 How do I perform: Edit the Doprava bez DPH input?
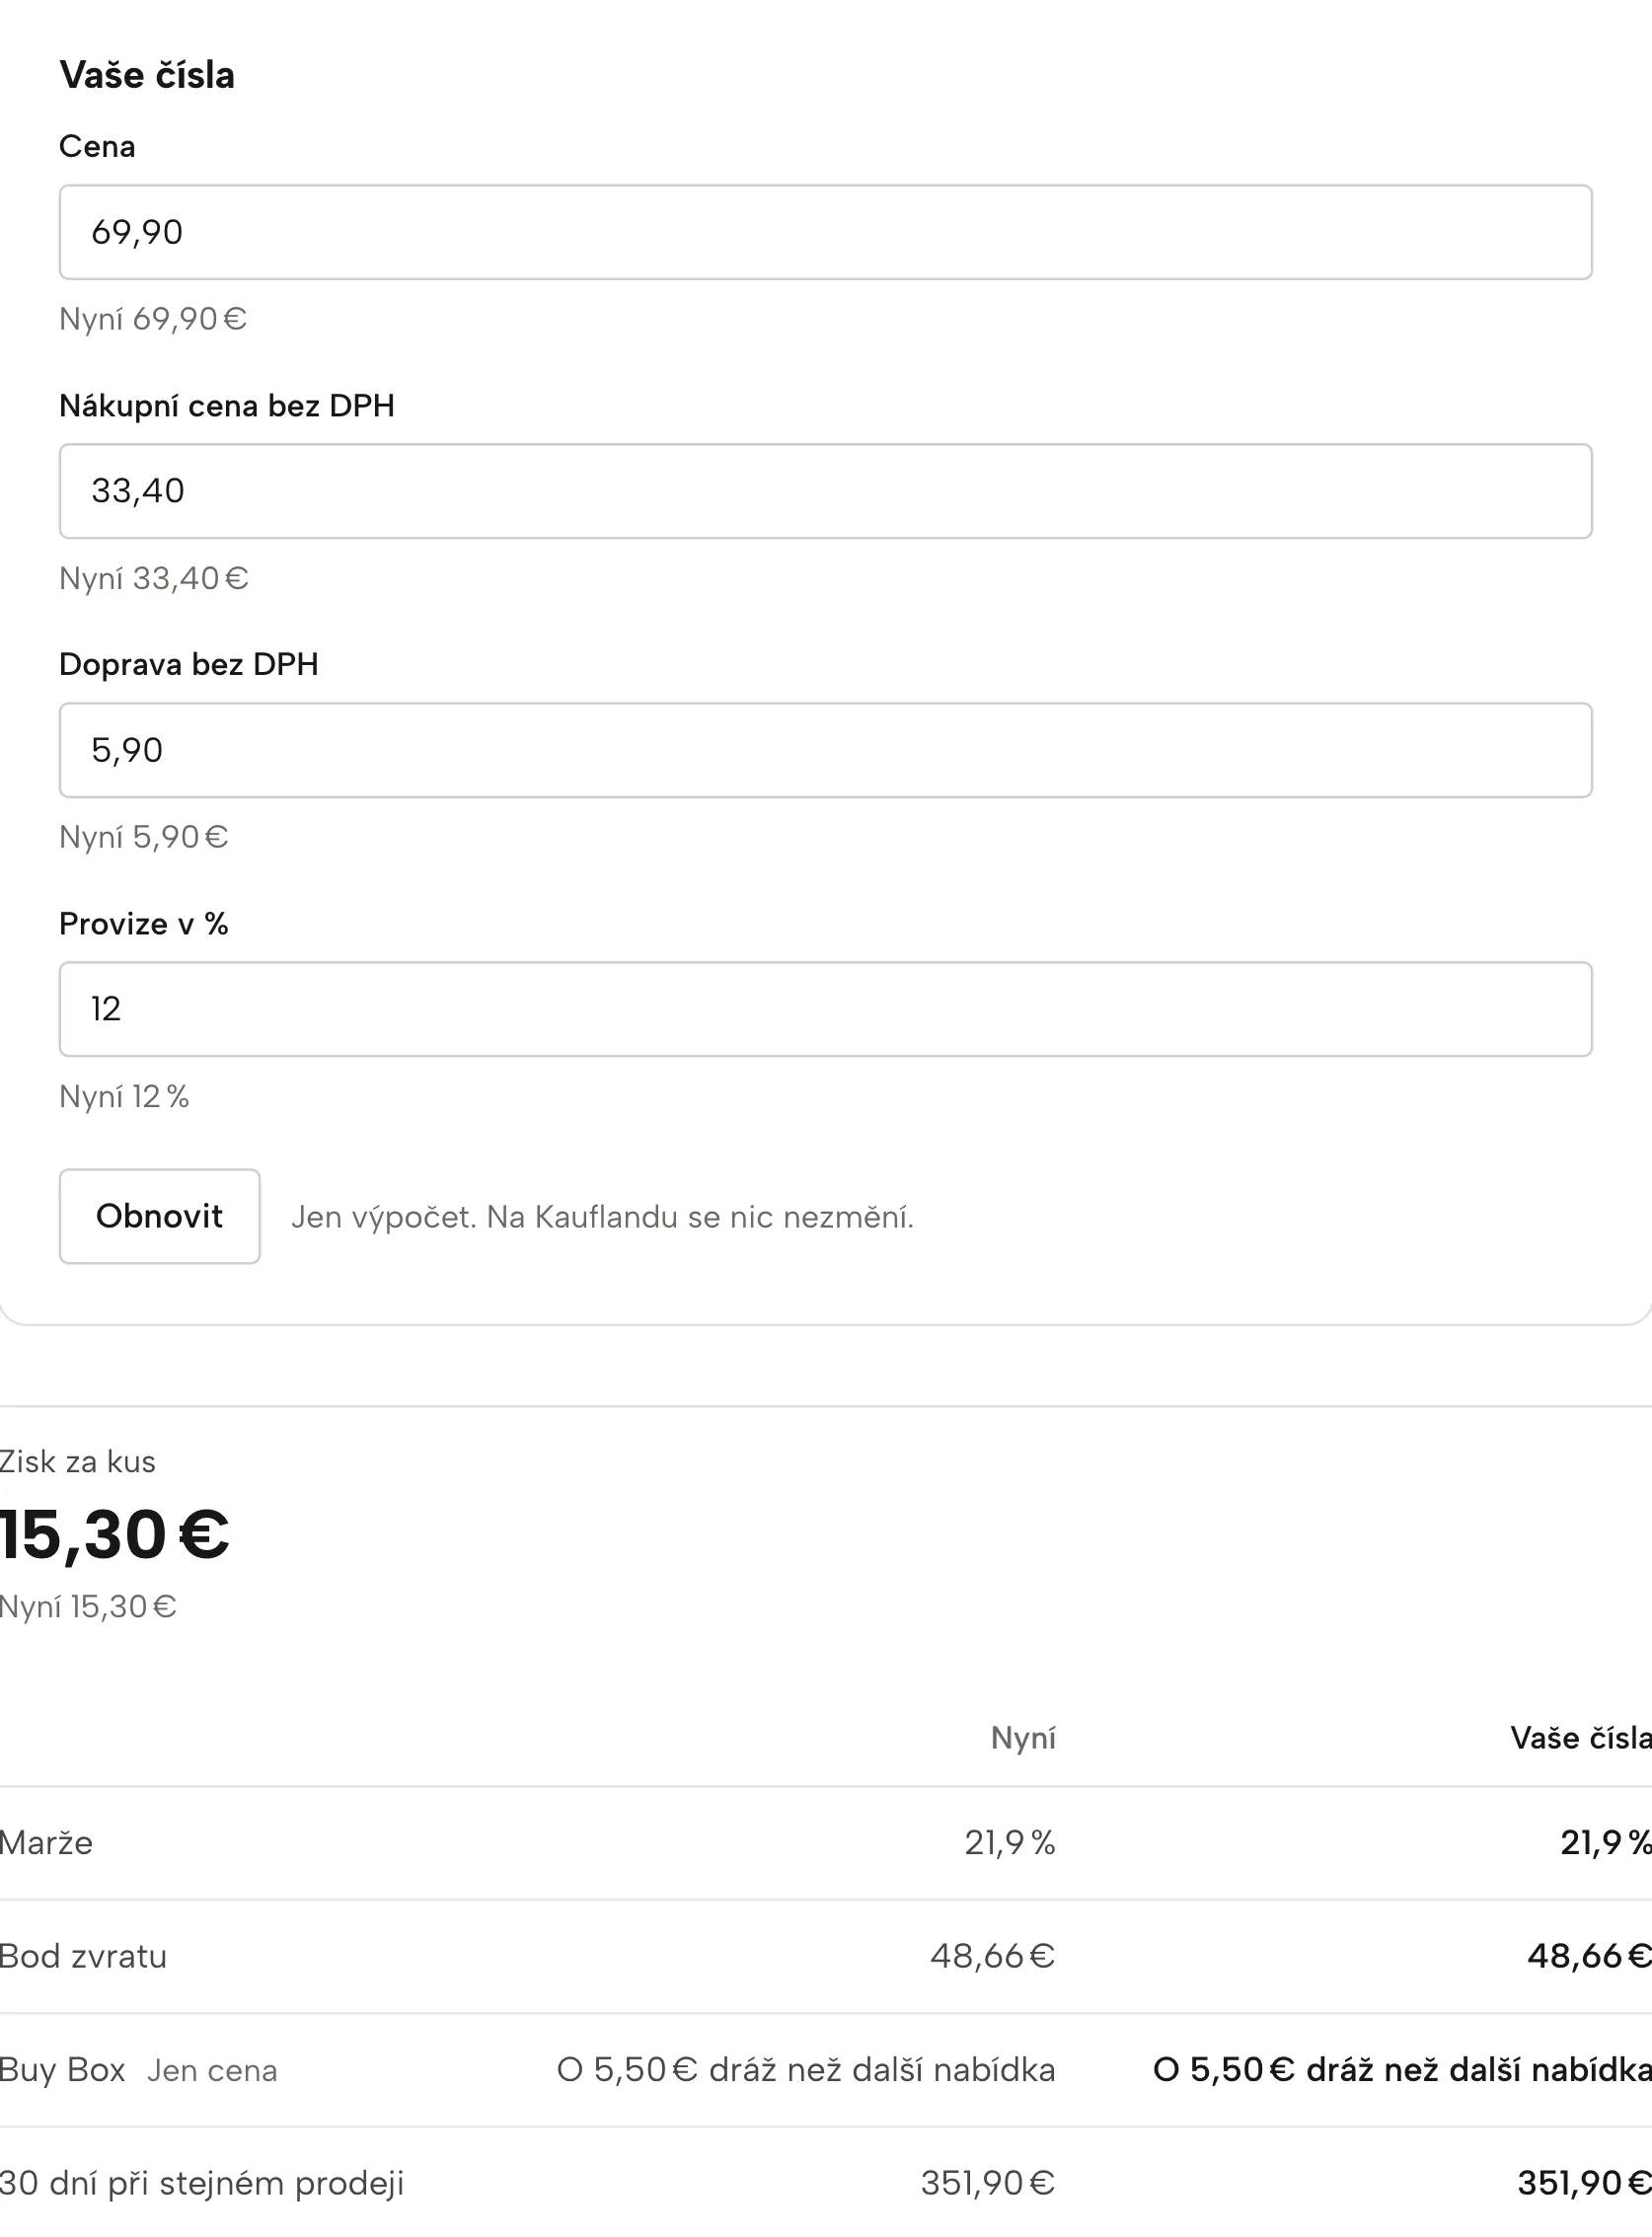tap(825, 750)
